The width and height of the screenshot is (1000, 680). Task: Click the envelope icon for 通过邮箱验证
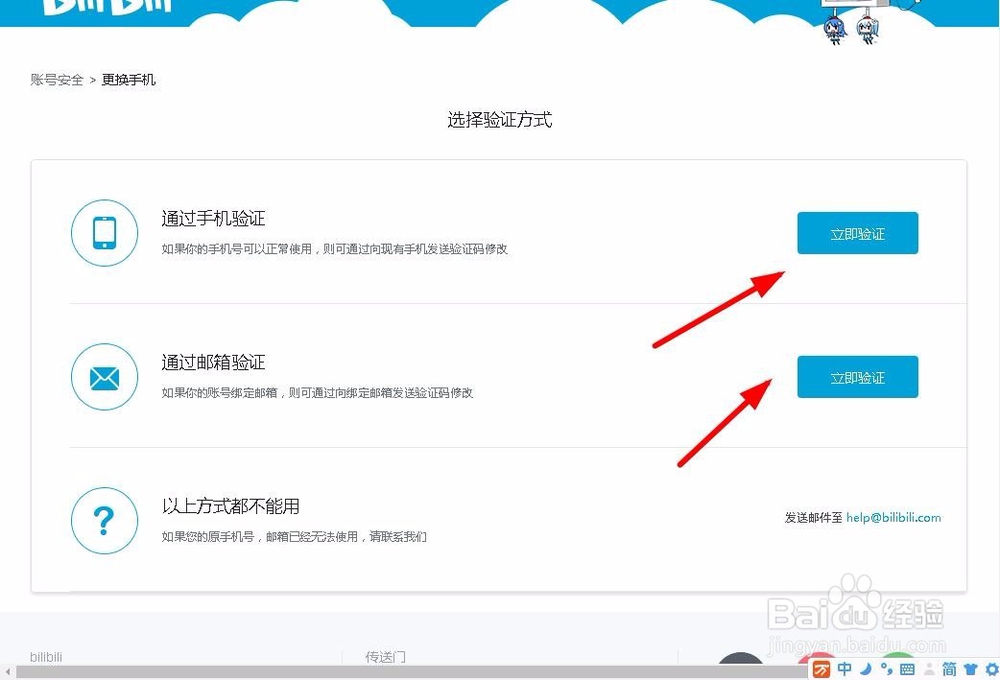[x=104, y=377]
